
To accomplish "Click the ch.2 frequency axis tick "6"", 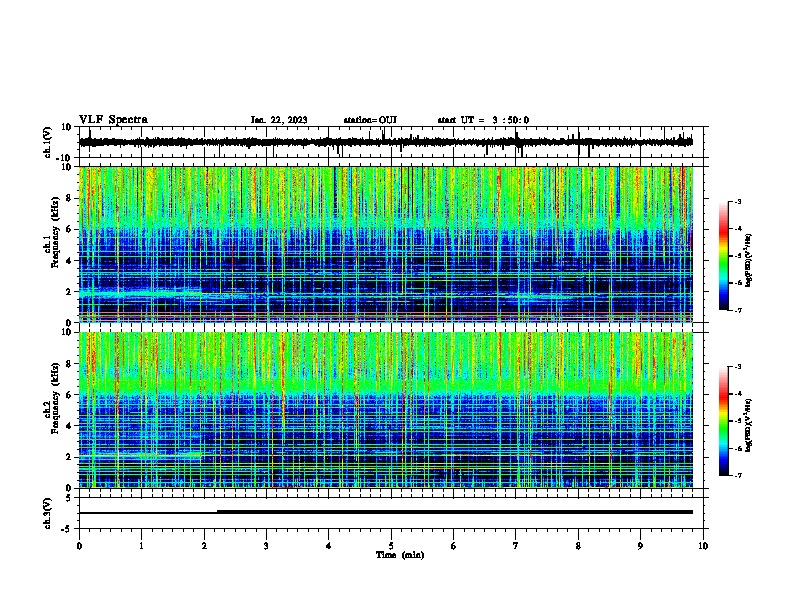I will (70, 395).
